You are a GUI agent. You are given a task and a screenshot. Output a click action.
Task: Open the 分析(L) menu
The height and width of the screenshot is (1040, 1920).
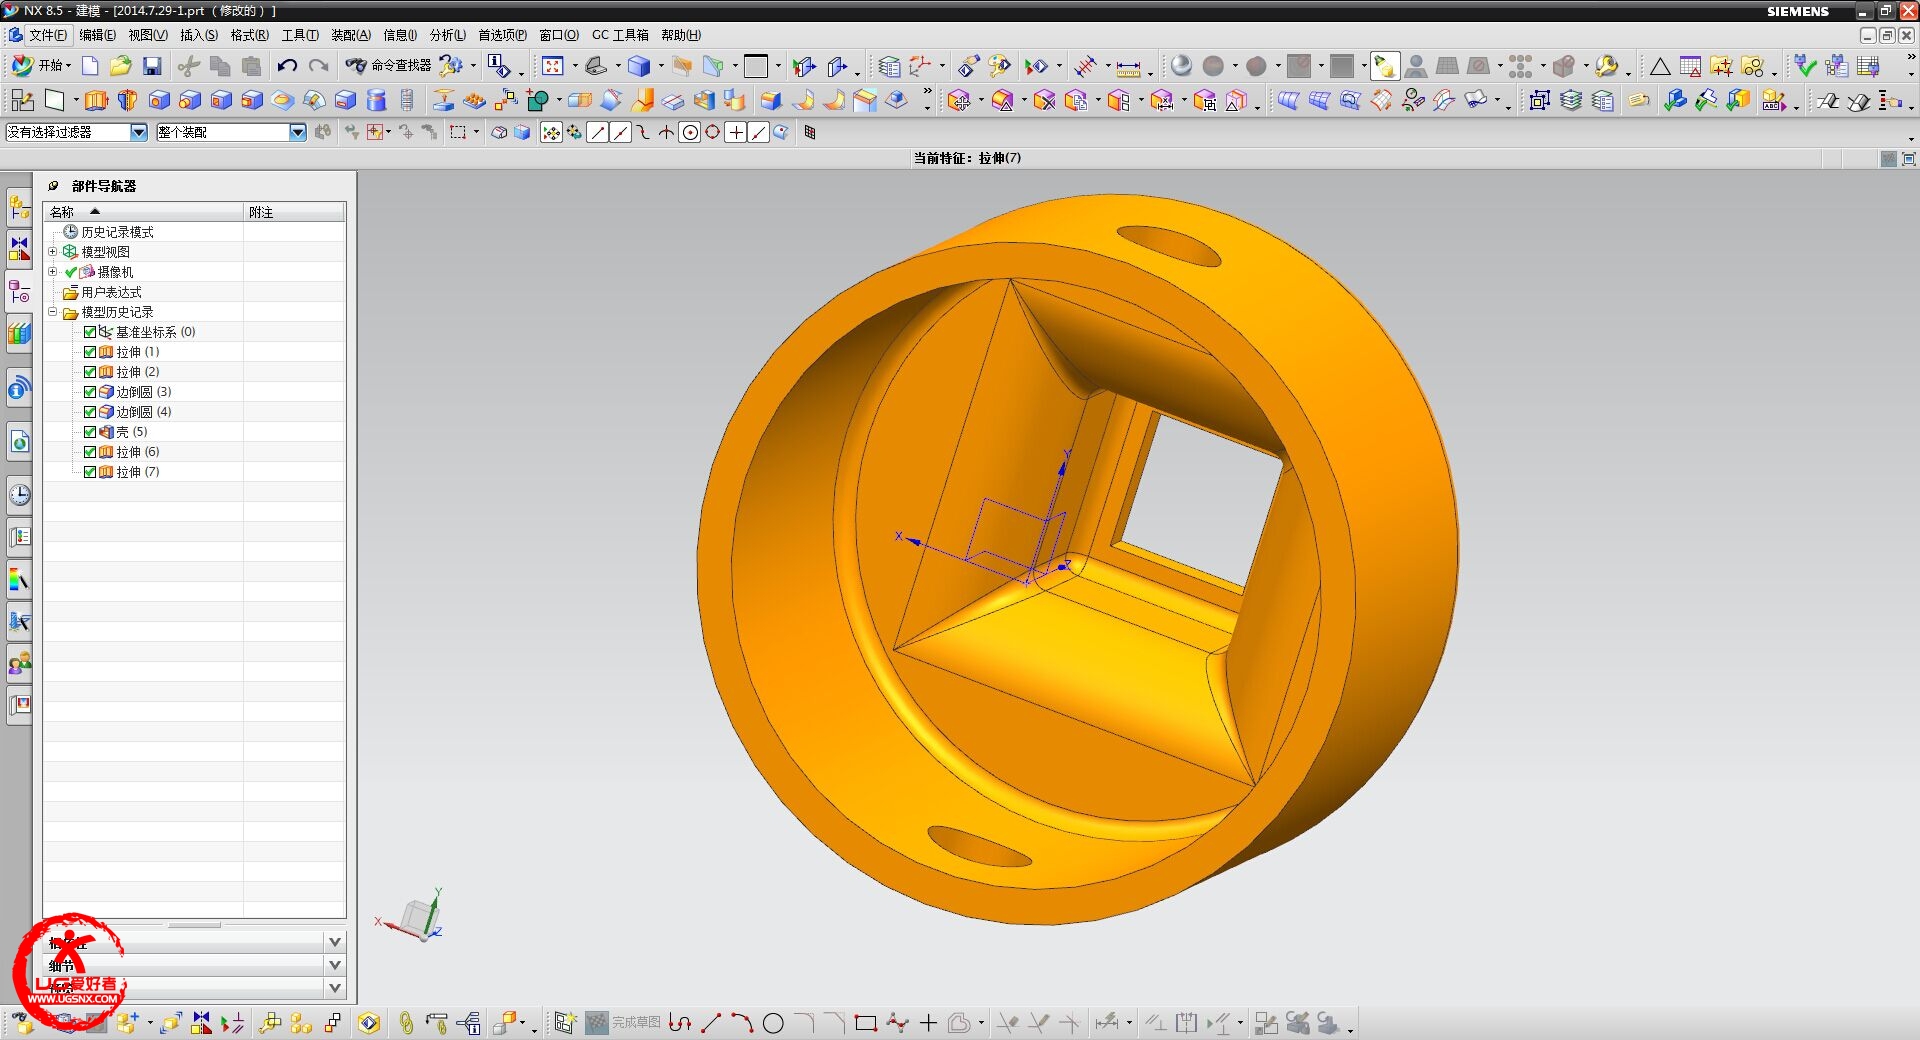tap(448, 35)
